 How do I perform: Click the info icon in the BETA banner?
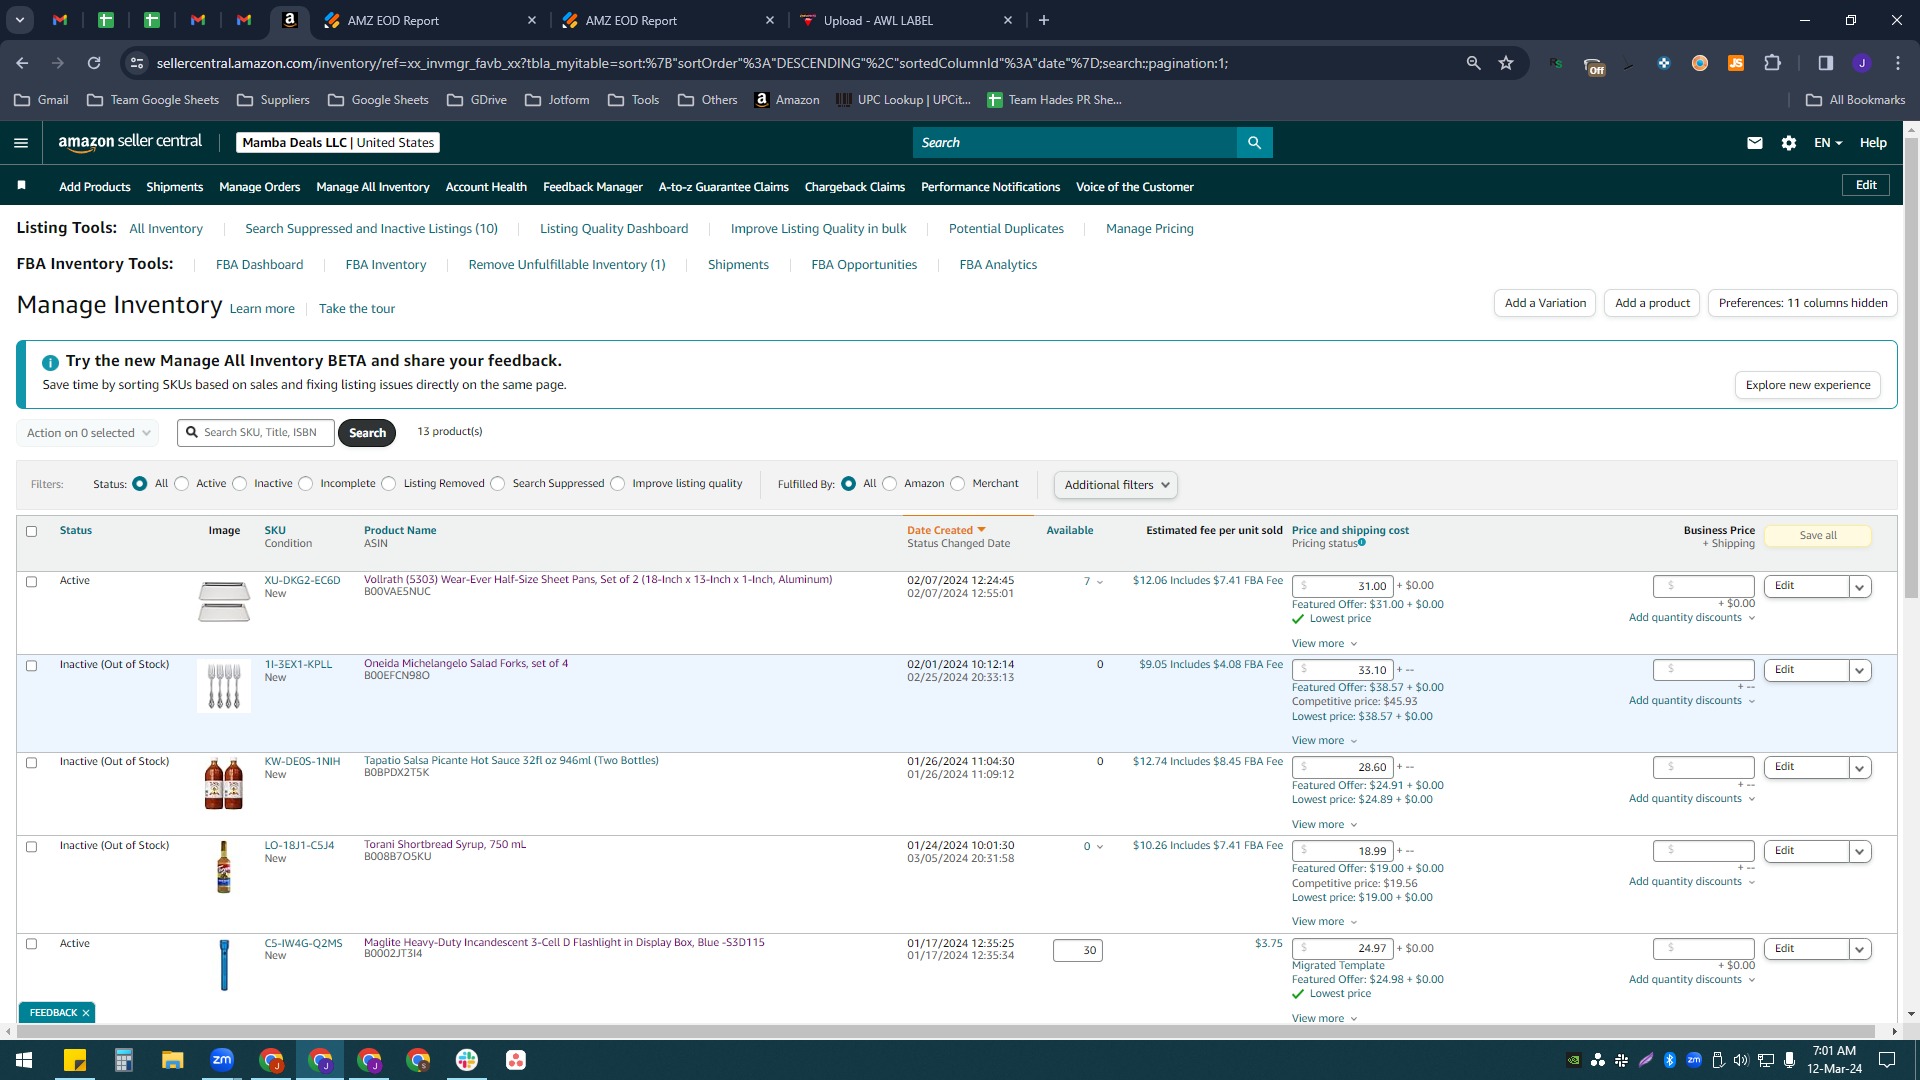point(50,362)
